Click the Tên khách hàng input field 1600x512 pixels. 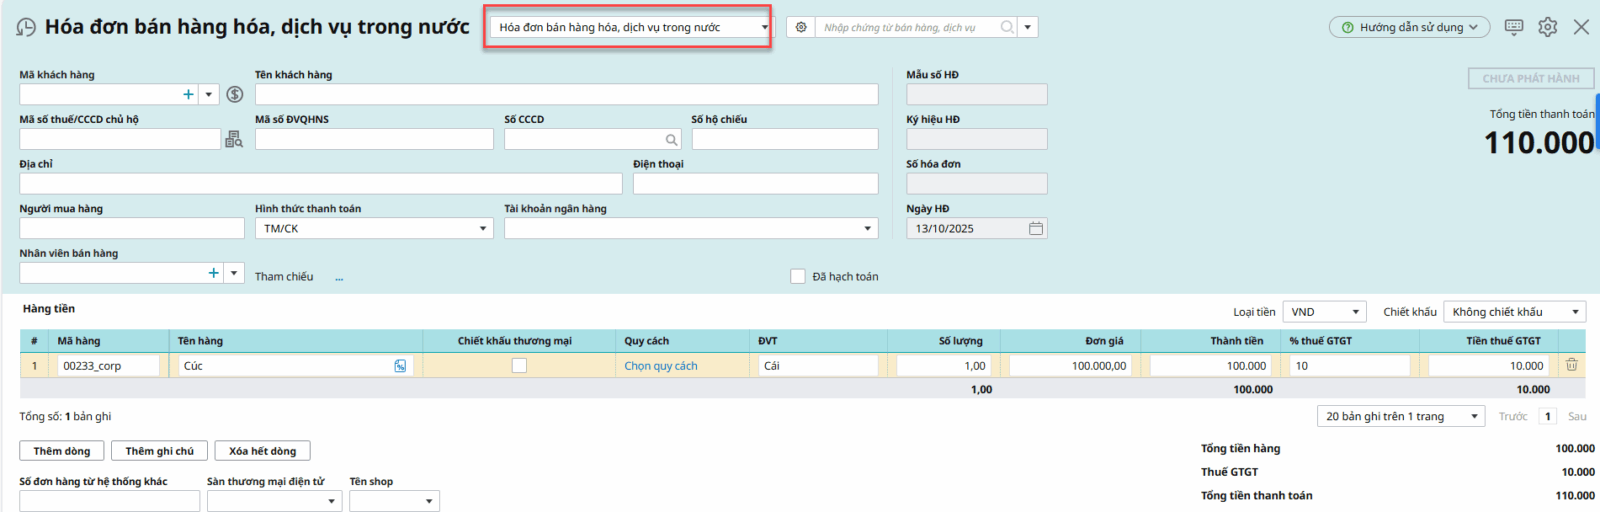(566, 94)
